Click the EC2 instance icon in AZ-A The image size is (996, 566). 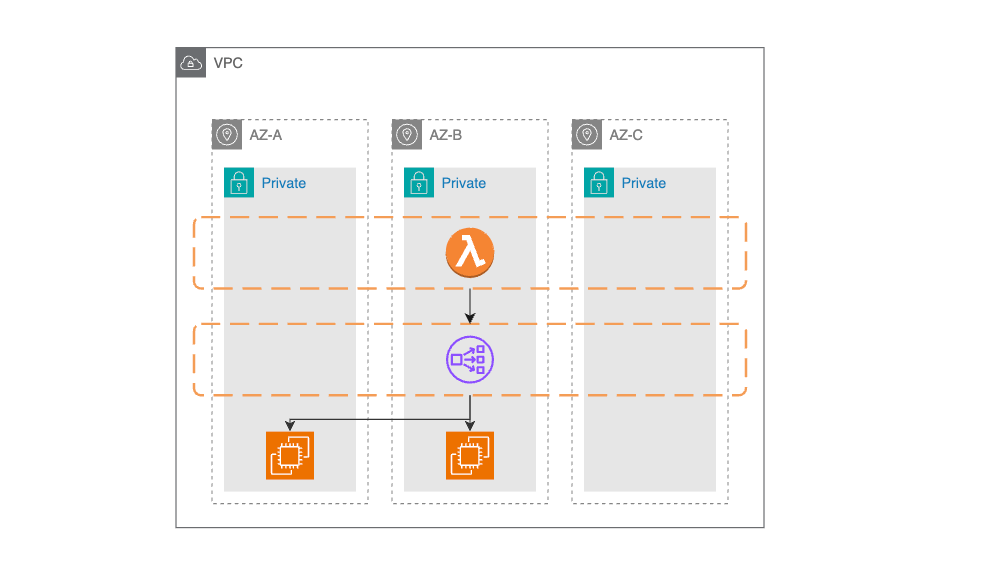tap(290, 455)
